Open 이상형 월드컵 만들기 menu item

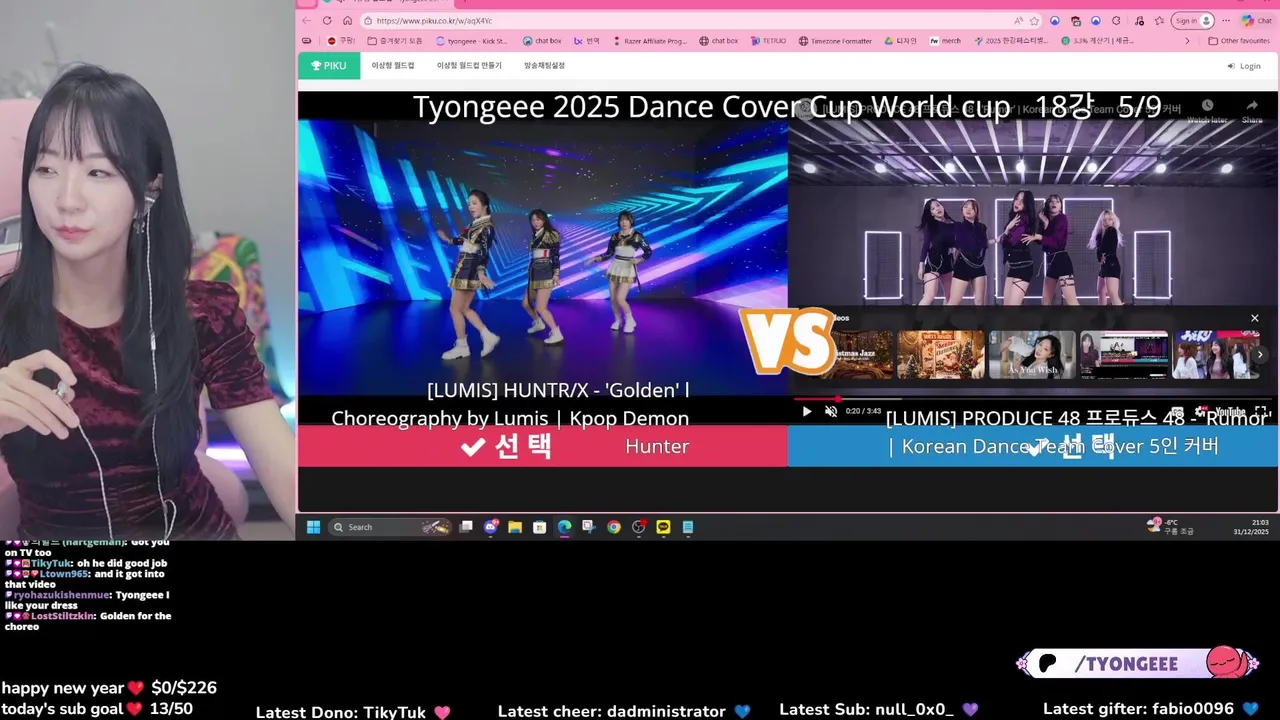(469, 65)
